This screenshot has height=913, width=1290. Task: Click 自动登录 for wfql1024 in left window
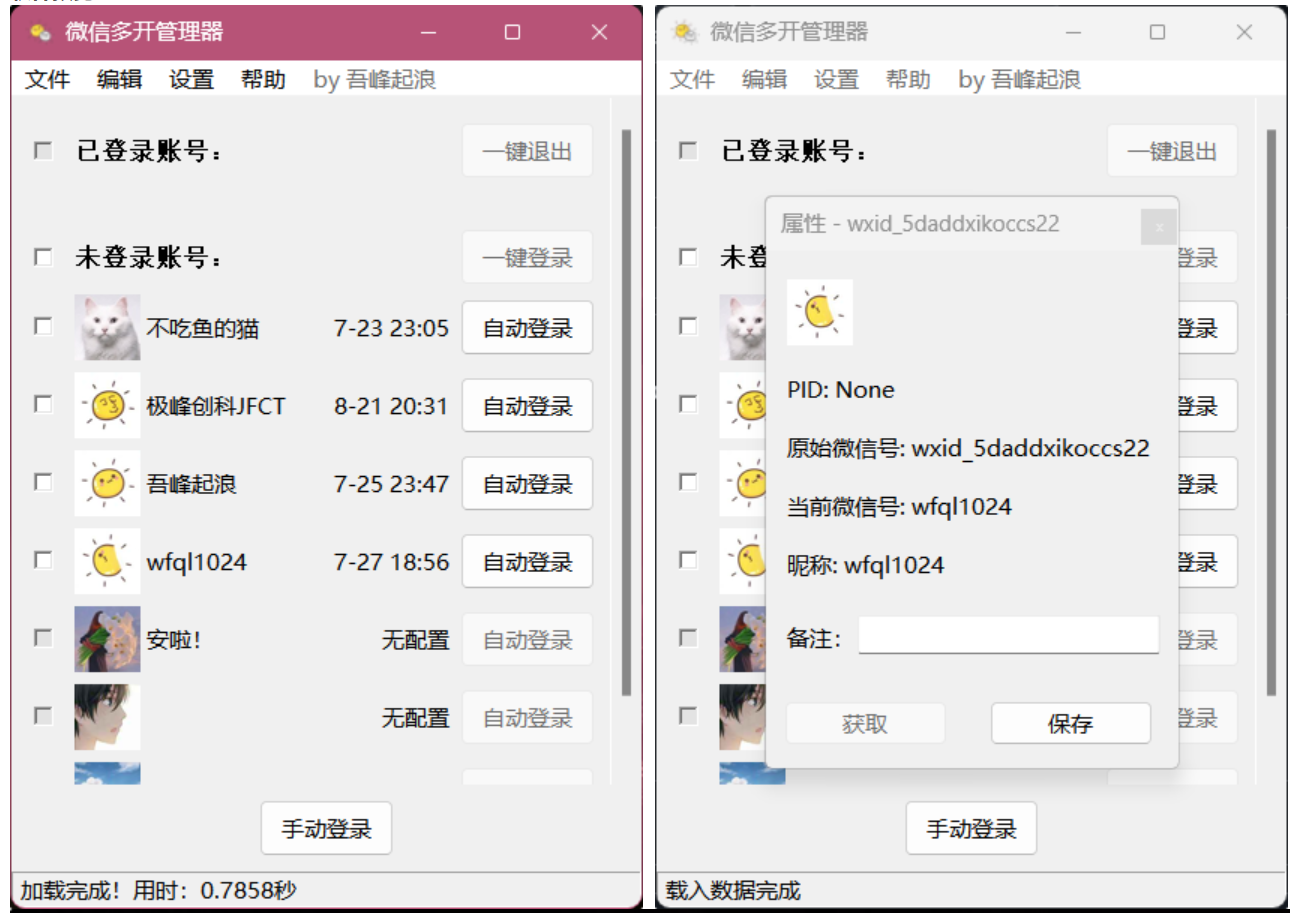(527, 562)
